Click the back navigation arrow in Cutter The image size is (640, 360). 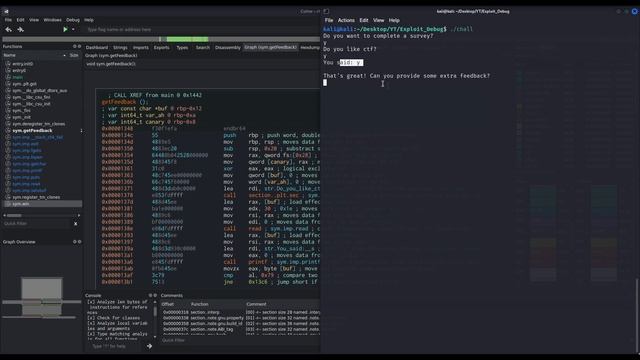(9, 29)
